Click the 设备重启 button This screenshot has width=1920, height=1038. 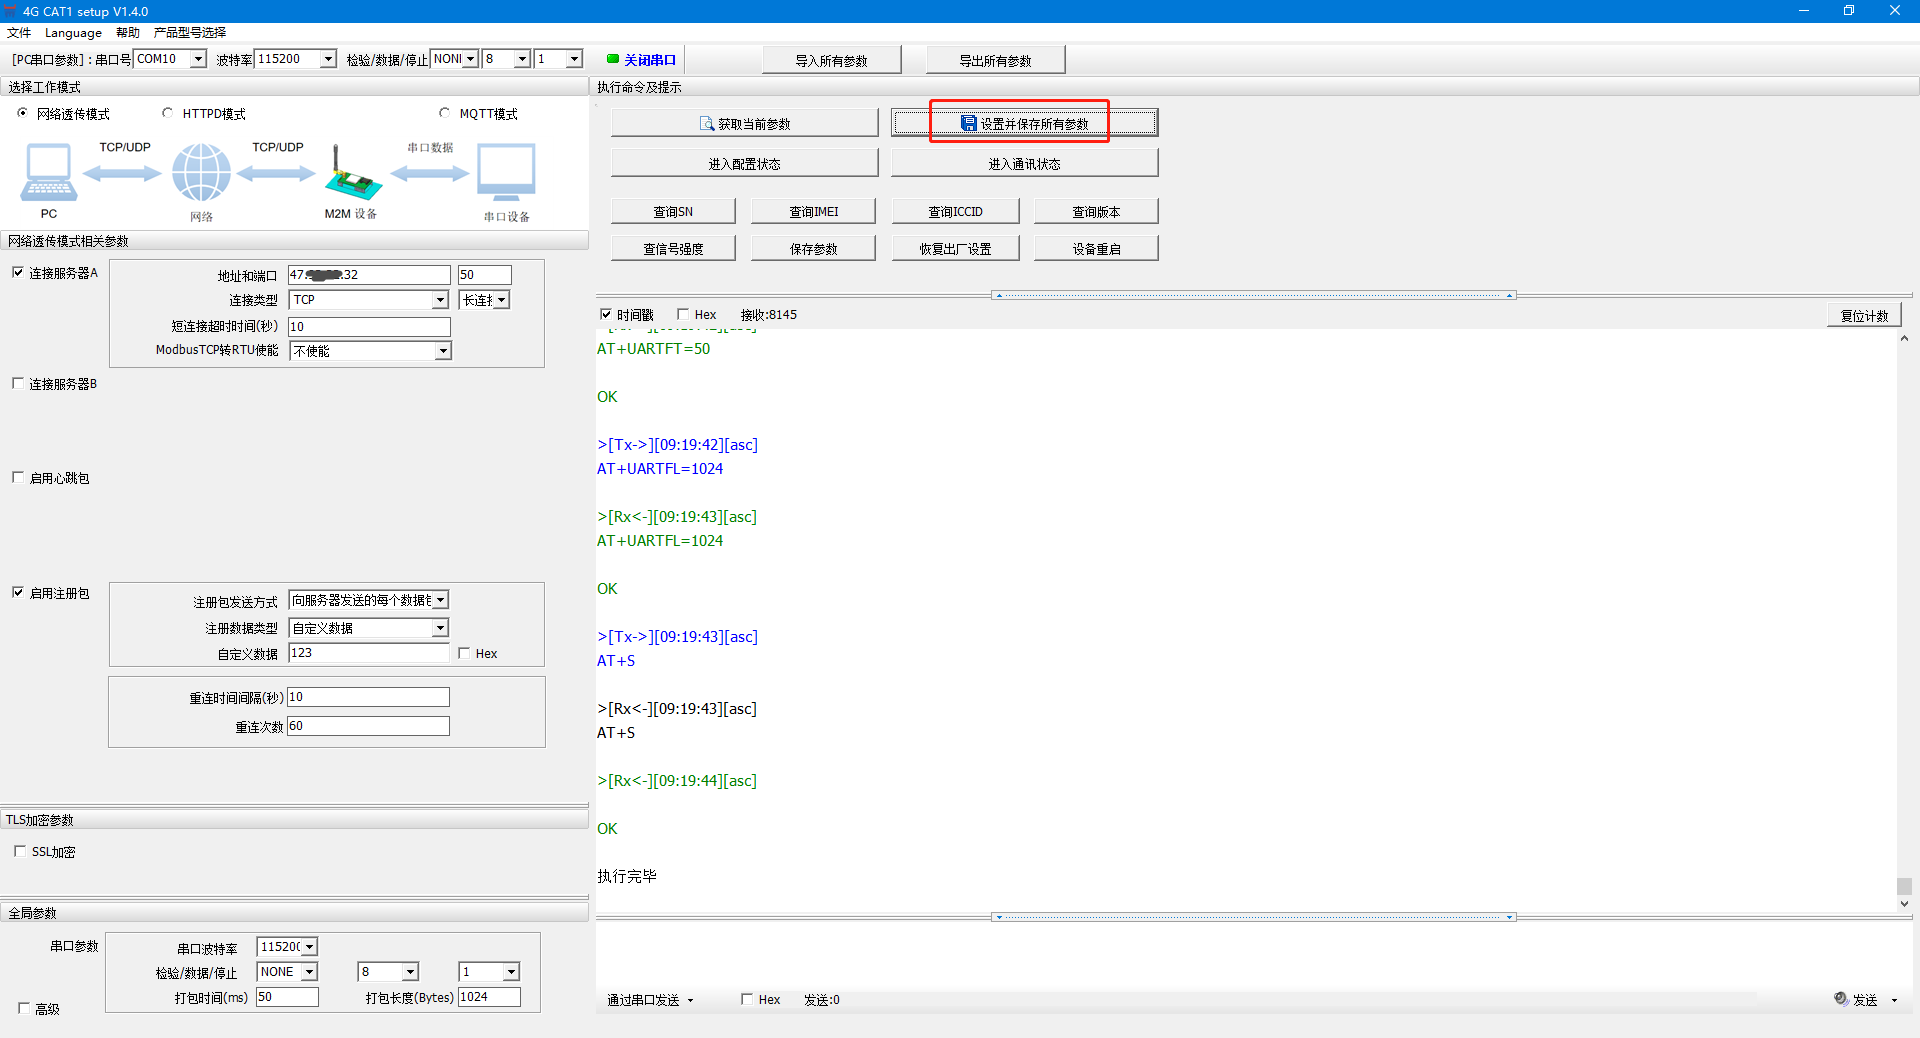(1095, 249)
